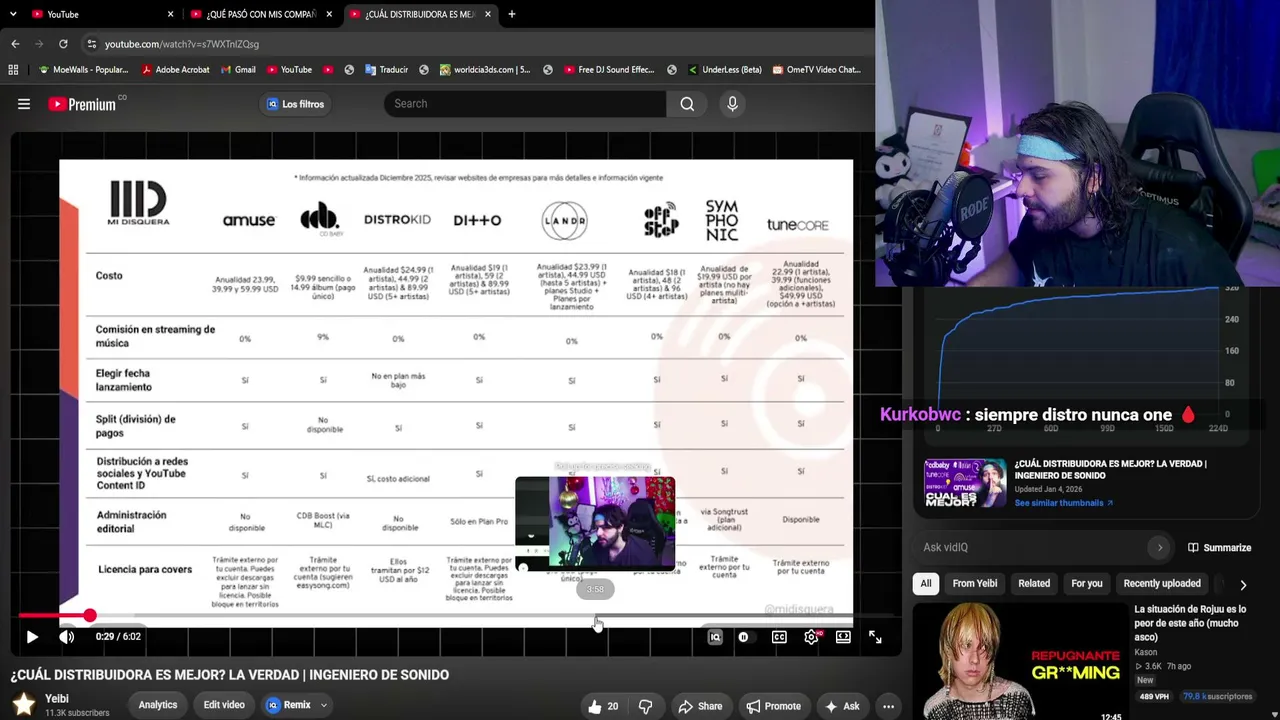The image size is (1280, 720).
Task: Select the All filter chip
Action: (926, 584)
